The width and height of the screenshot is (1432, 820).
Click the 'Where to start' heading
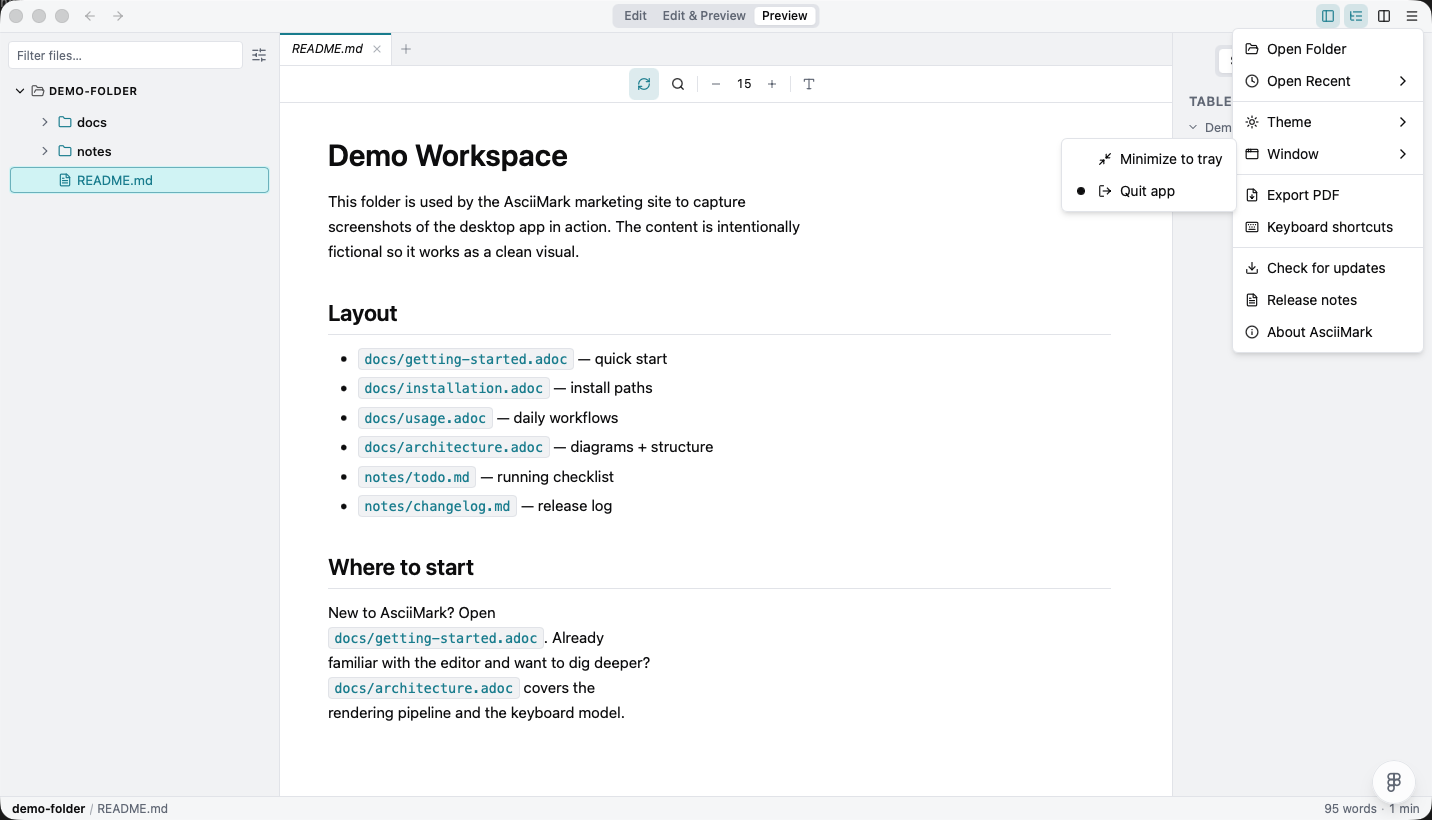click(401, 568)
